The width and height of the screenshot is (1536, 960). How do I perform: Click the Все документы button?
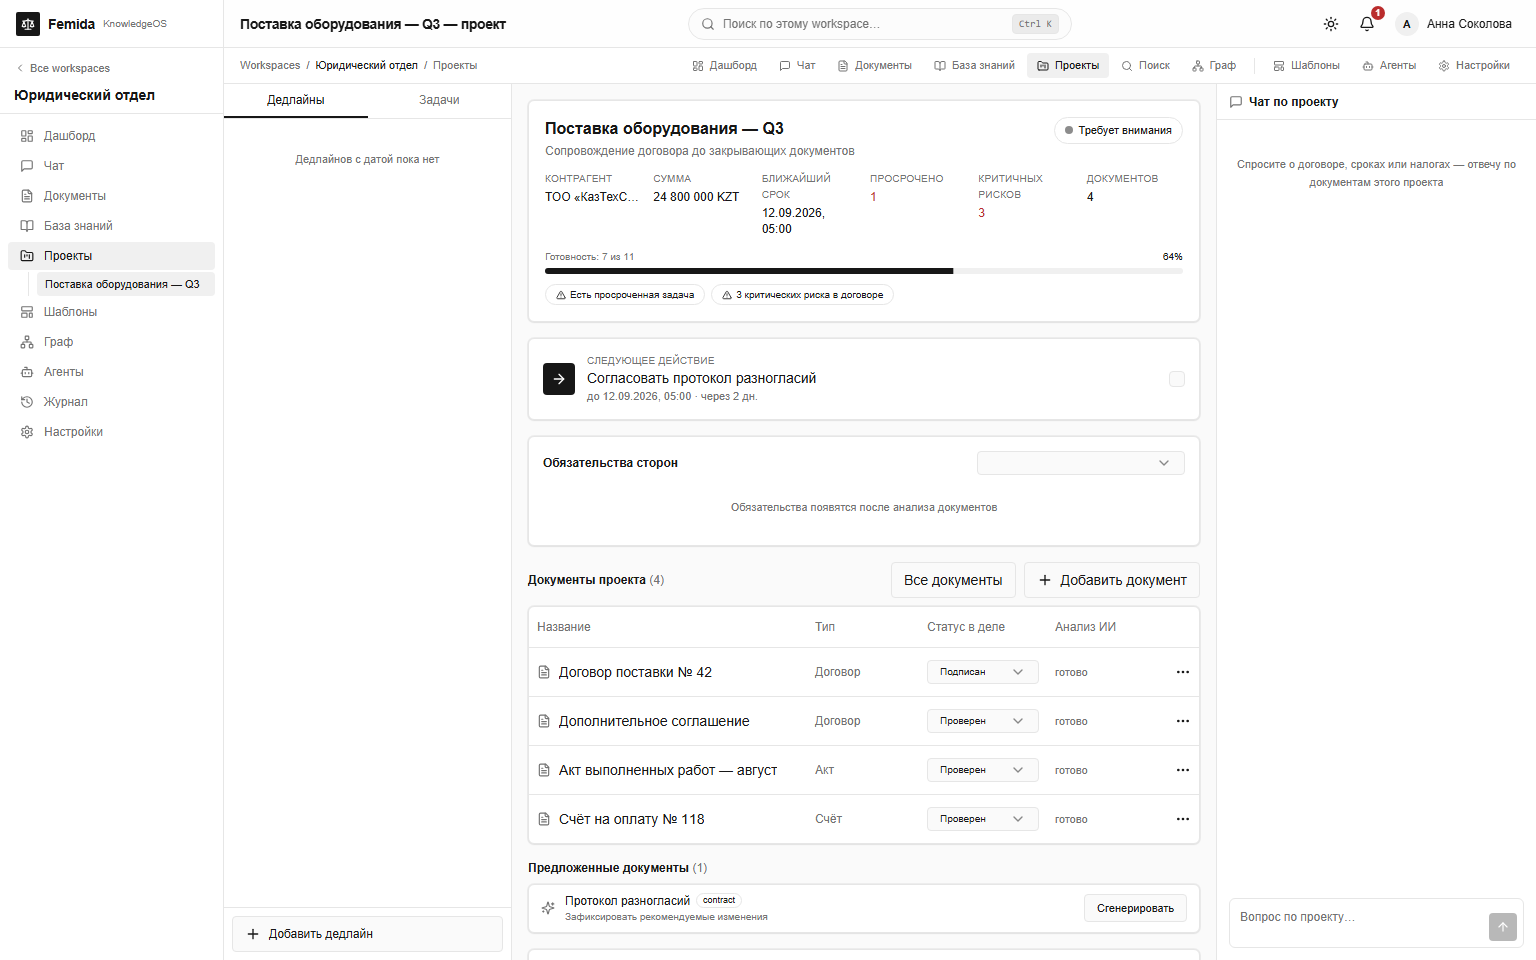[x=953, y=580]
